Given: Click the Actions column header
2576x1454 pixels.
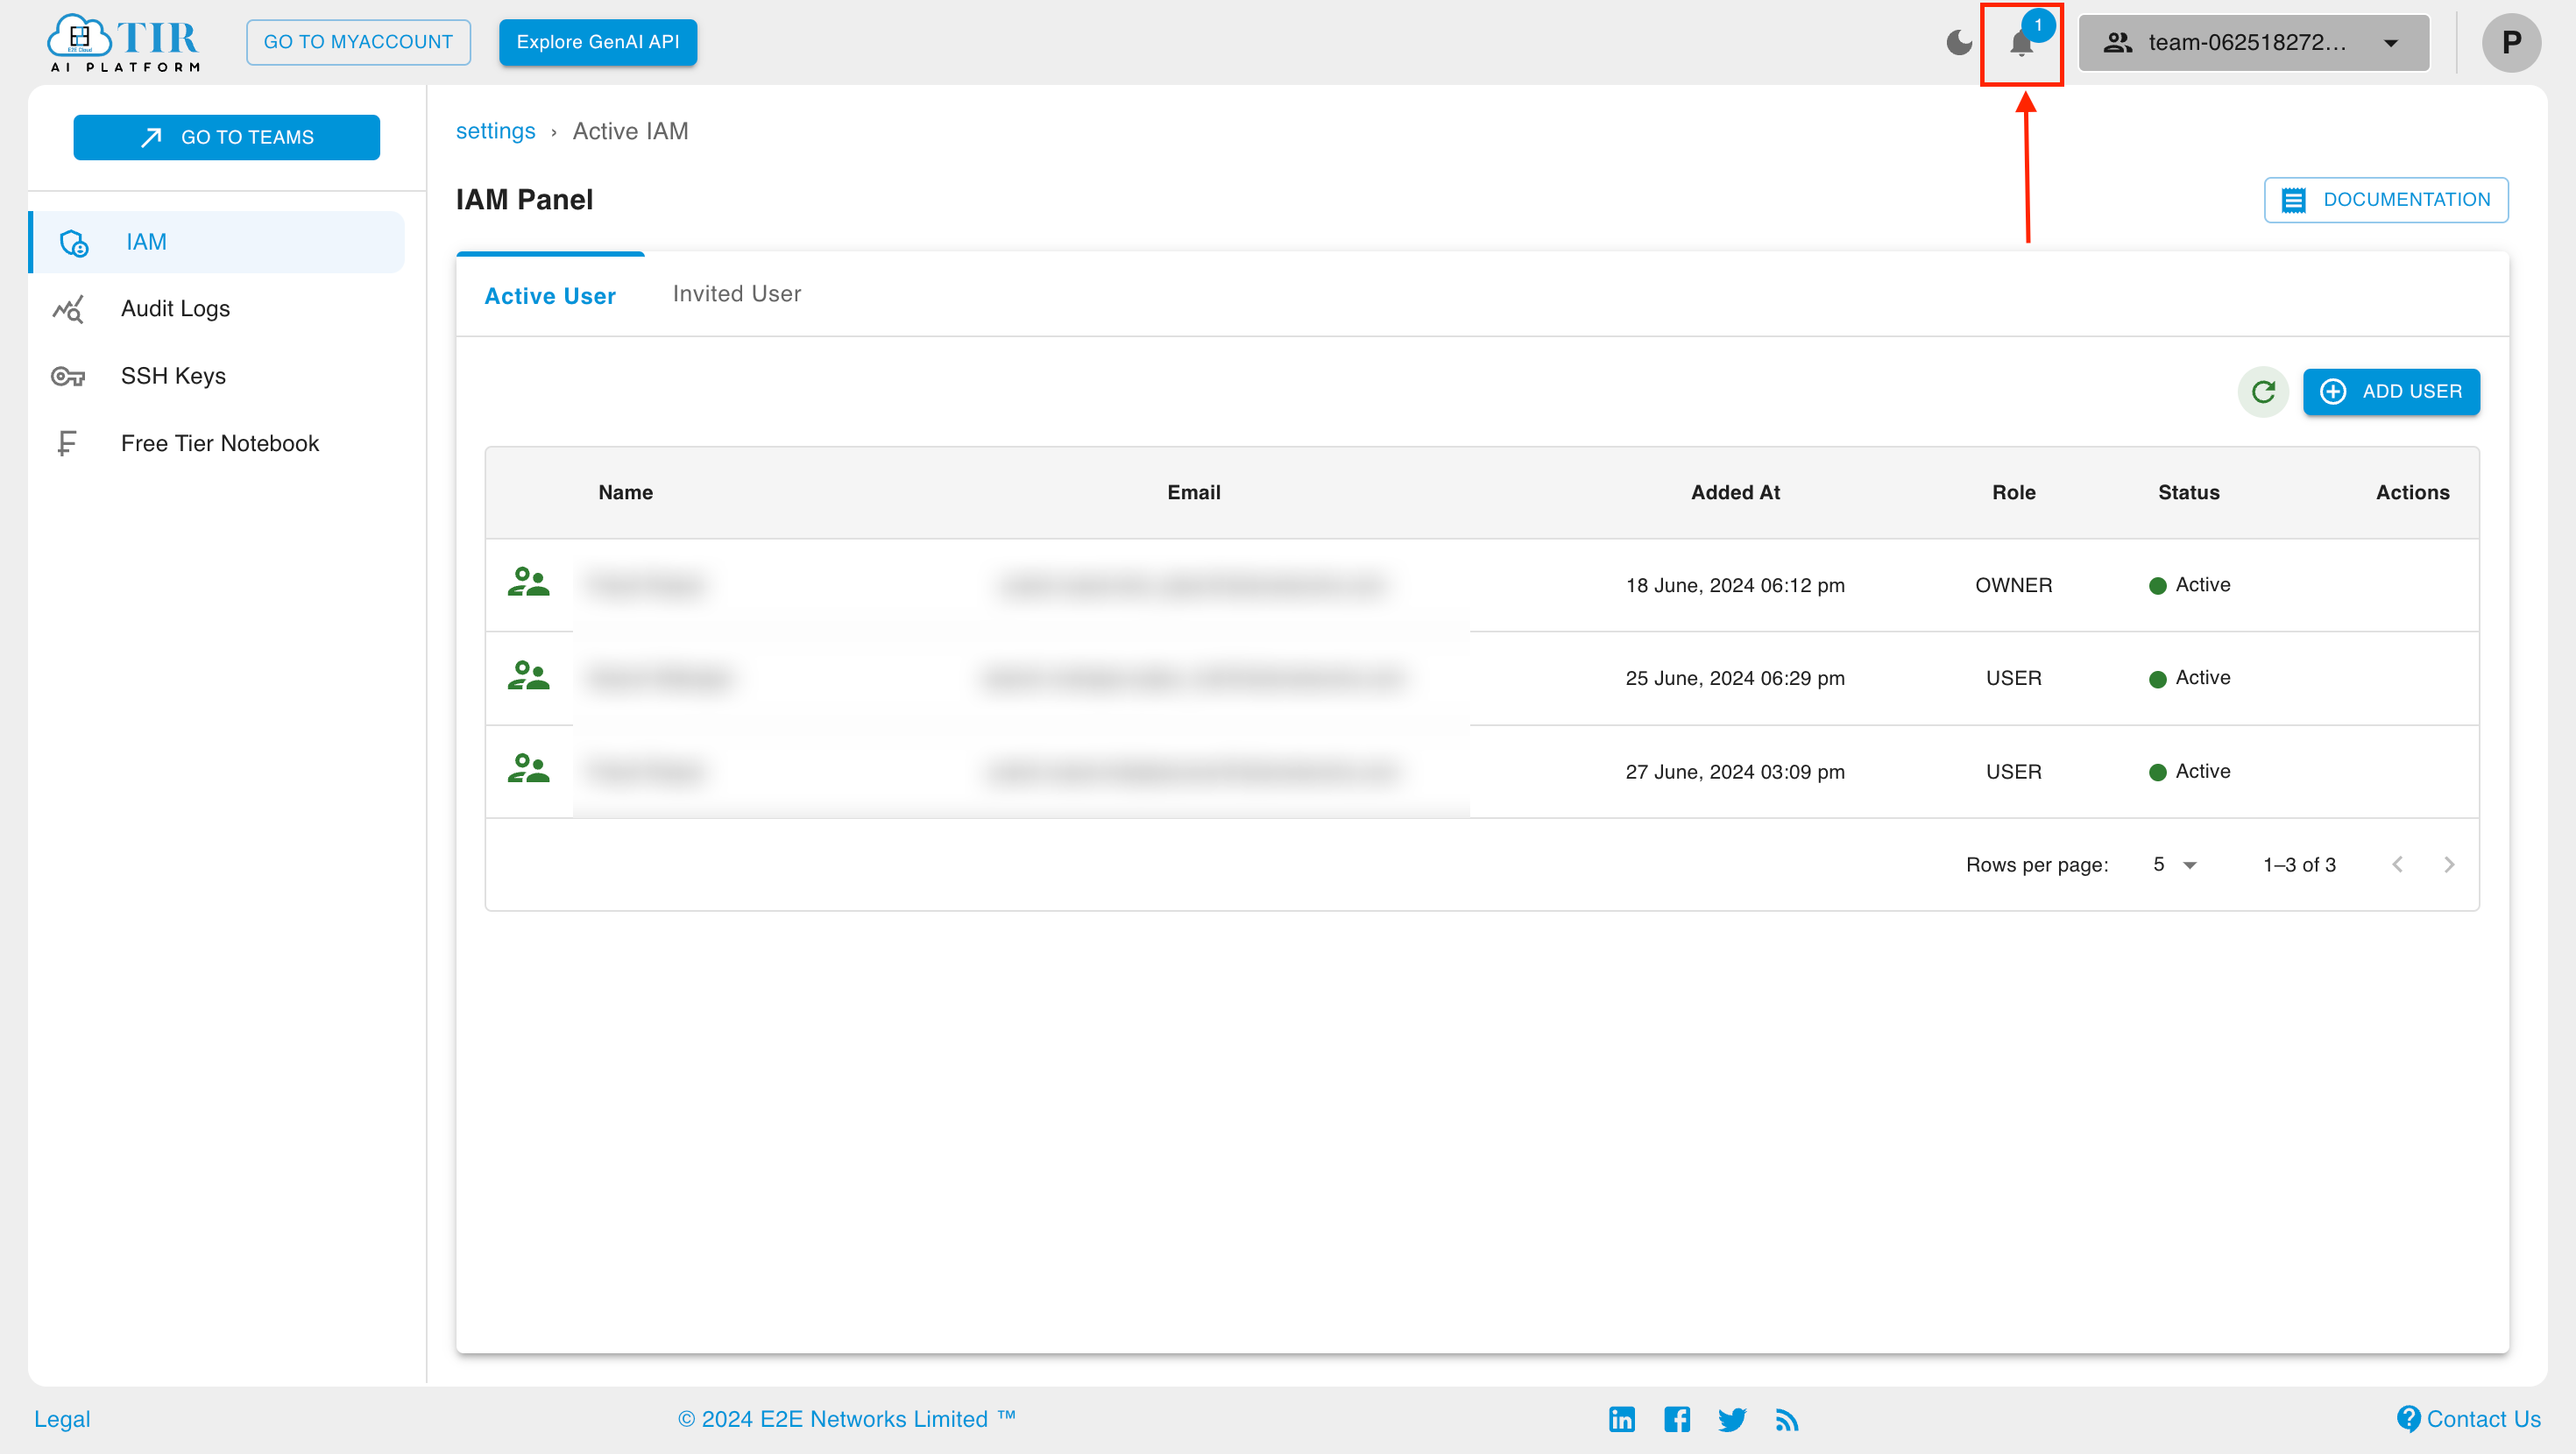Looking at the screenshot, I should click(x=2412, y=493).
